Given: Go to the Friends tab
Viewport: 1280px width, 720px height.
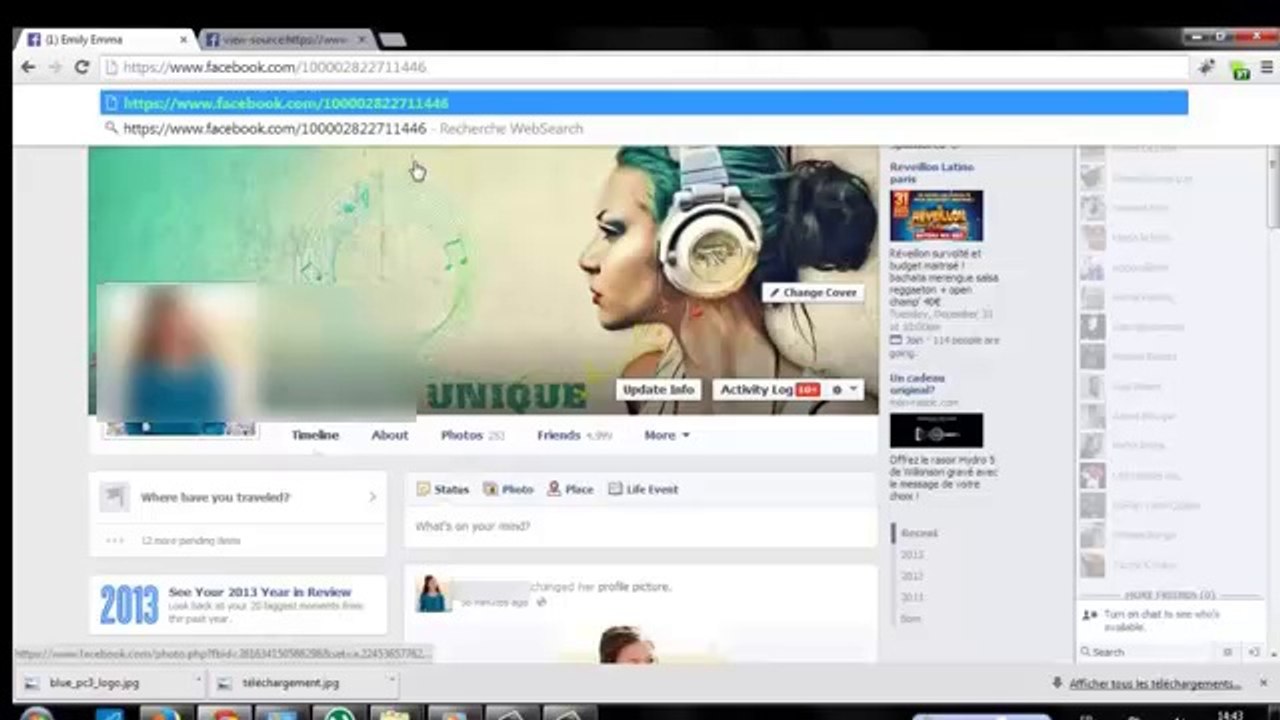Looking at the screenshot, I should coord(574,435).
